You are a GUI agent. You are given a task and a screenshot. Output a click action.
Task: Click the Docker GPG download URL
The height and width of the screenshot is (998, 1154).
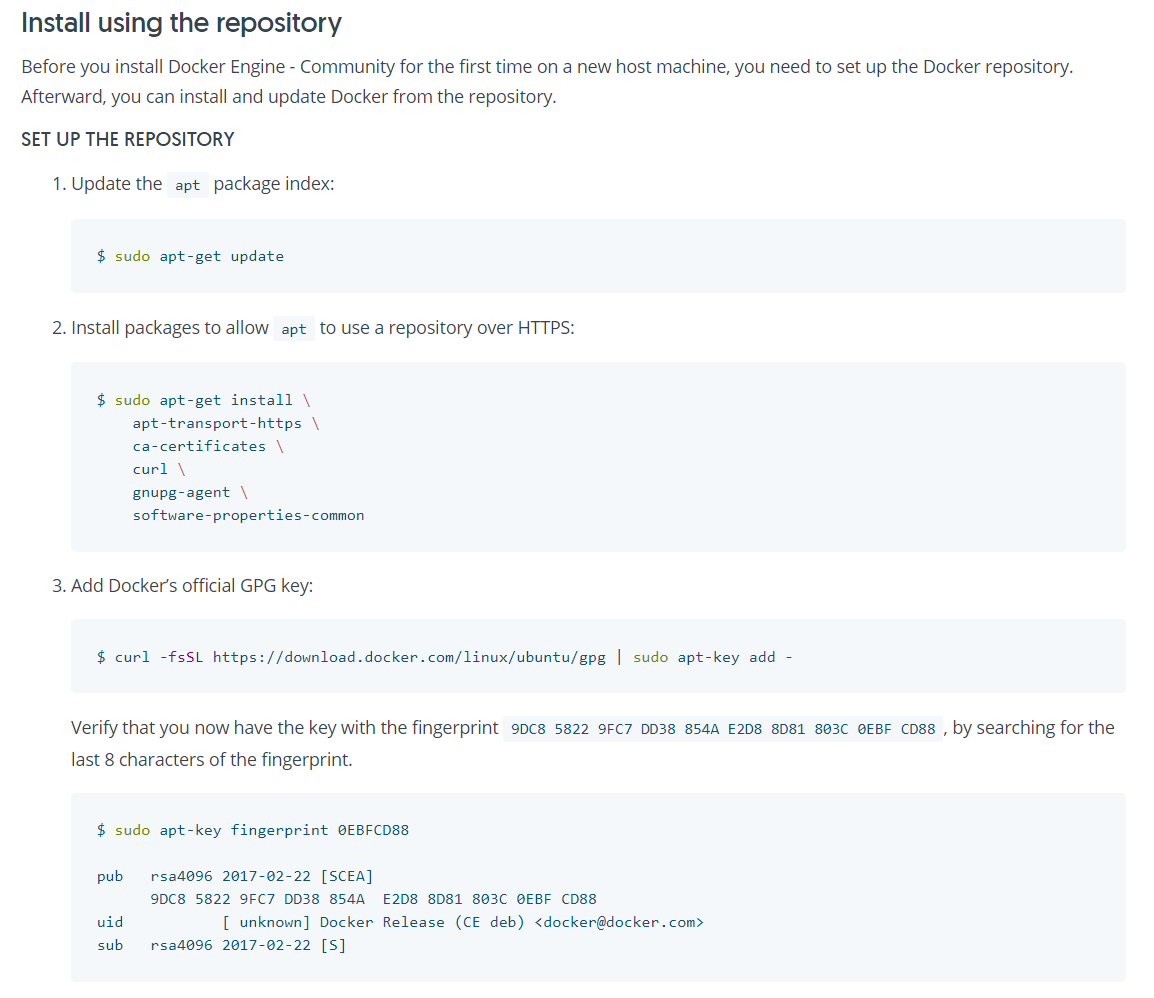pyautogui.click(x=409, y=657)
